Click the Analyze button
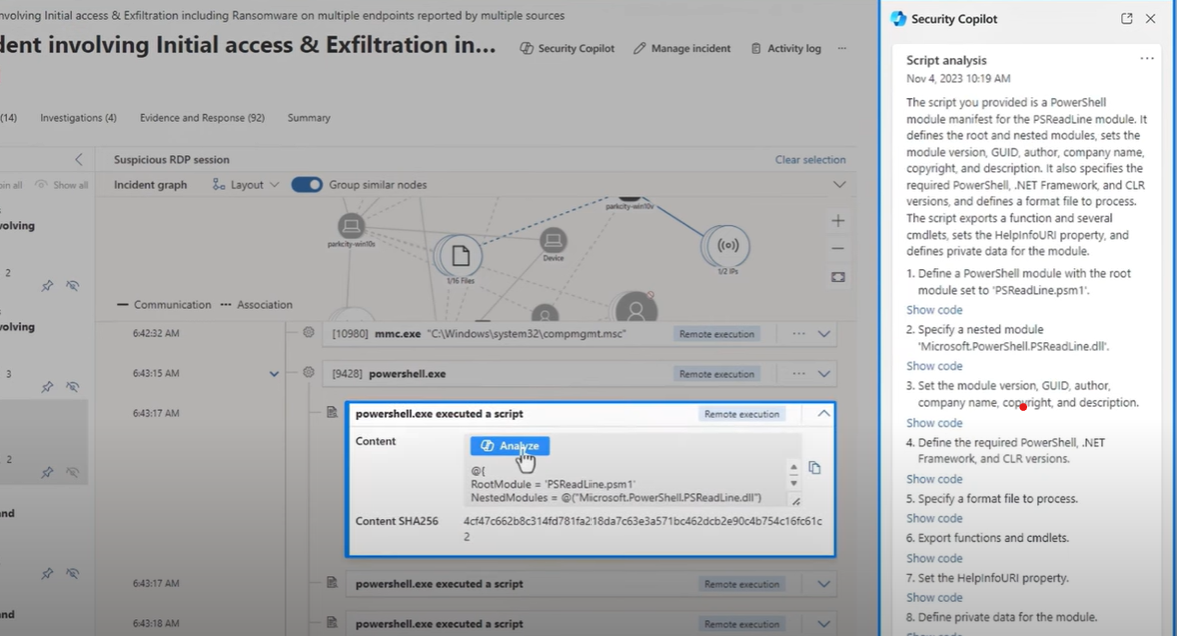1178x636 pixels. 510,446
